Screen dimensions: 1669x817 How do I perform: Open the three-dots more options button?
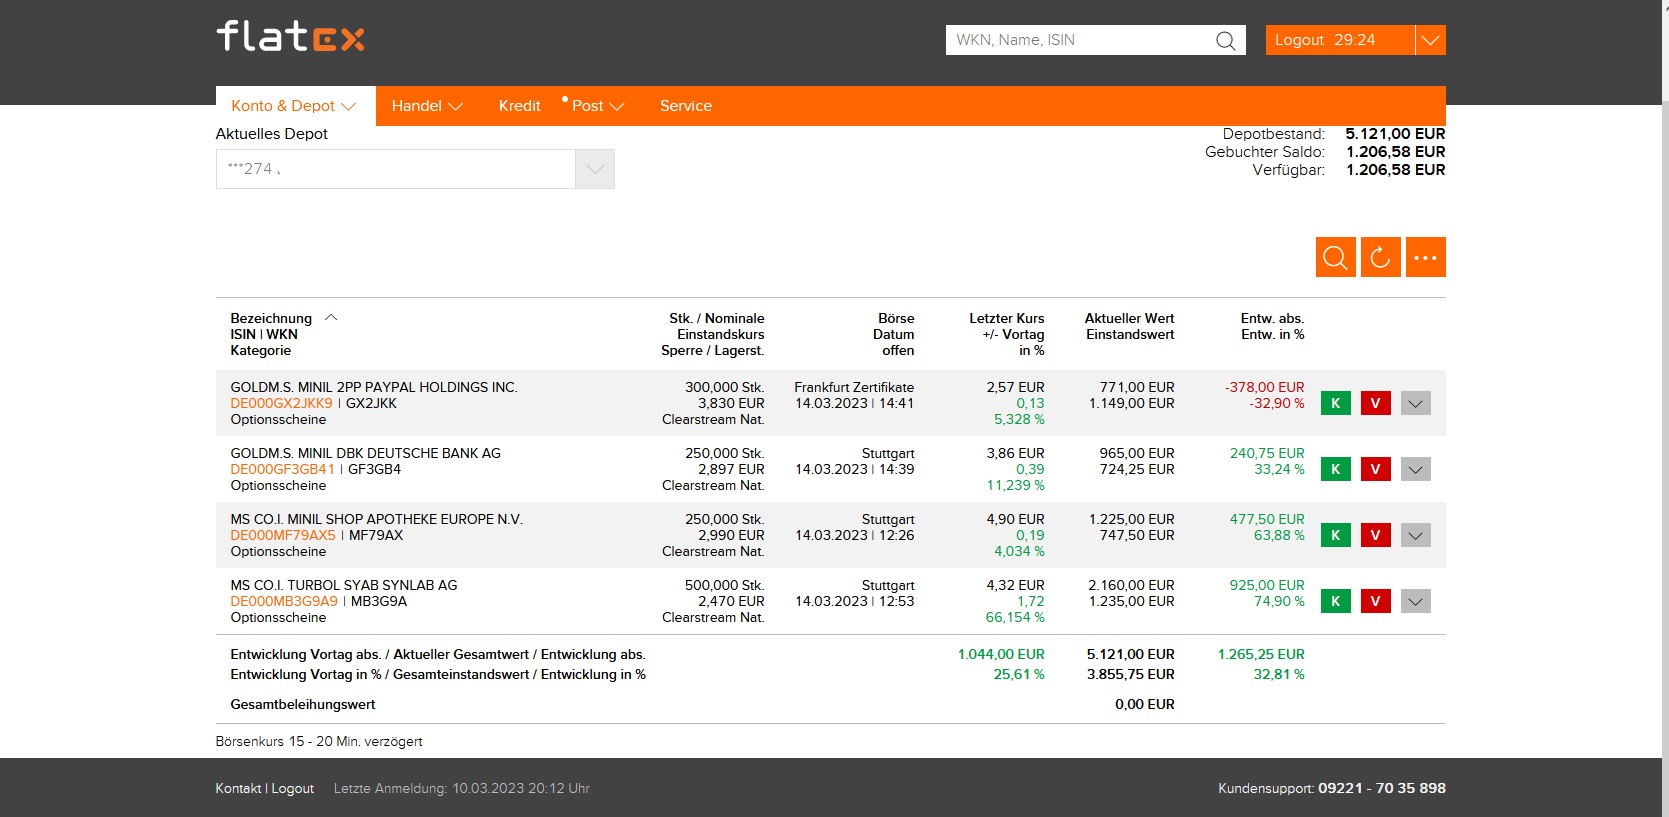point(1425,257)
